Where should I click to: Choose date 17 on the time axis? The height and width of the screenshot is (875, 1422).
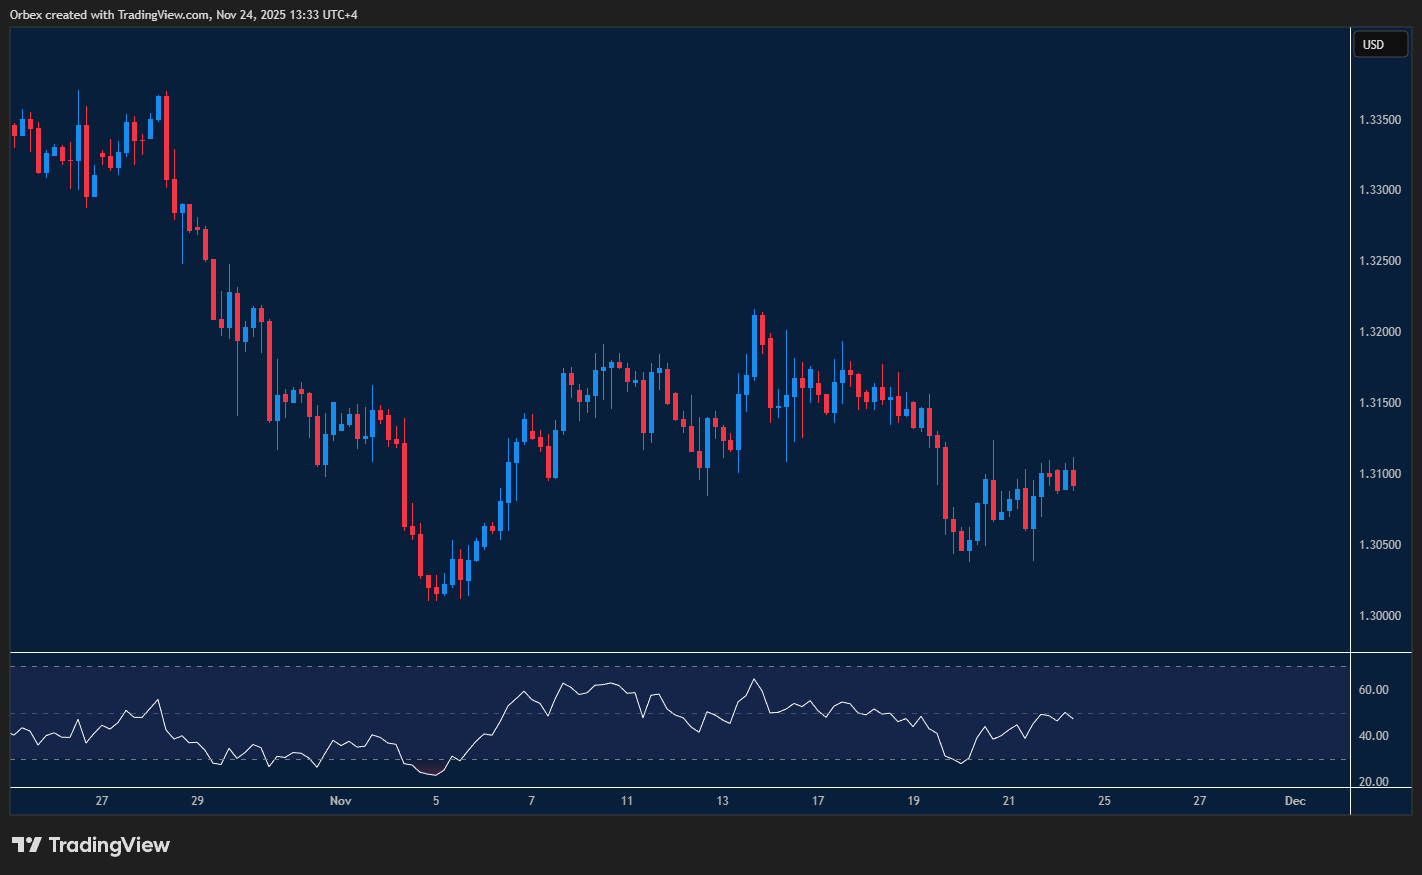tap(818, 801)
